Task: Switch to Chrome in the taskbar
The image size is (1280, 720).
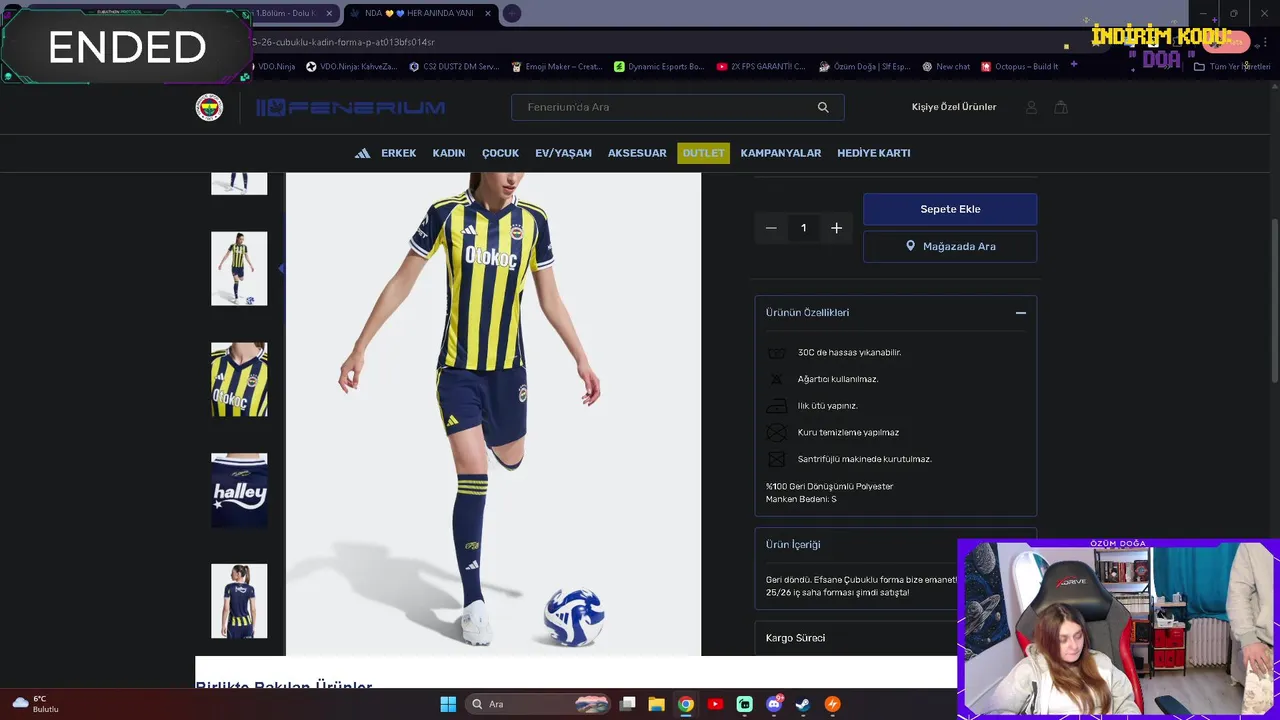Action: point(685,704)
